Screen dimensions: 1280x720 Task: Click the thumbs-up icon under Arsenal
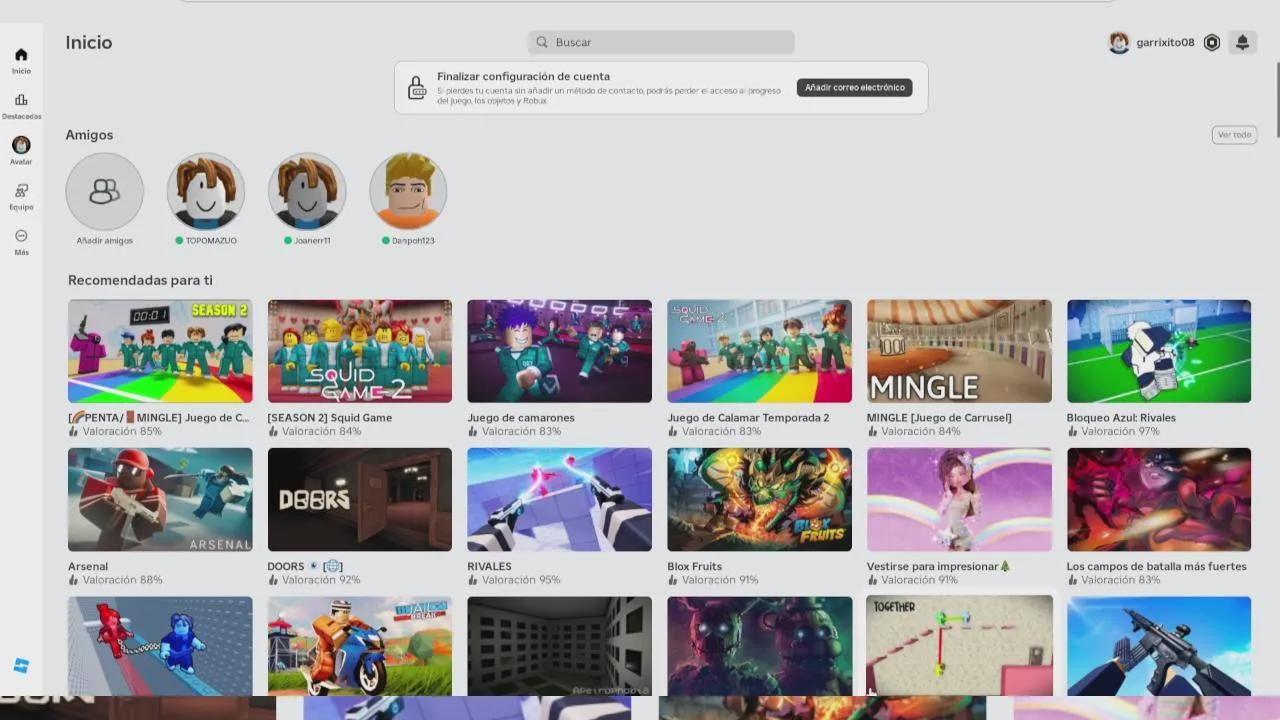tap(73, 580)
